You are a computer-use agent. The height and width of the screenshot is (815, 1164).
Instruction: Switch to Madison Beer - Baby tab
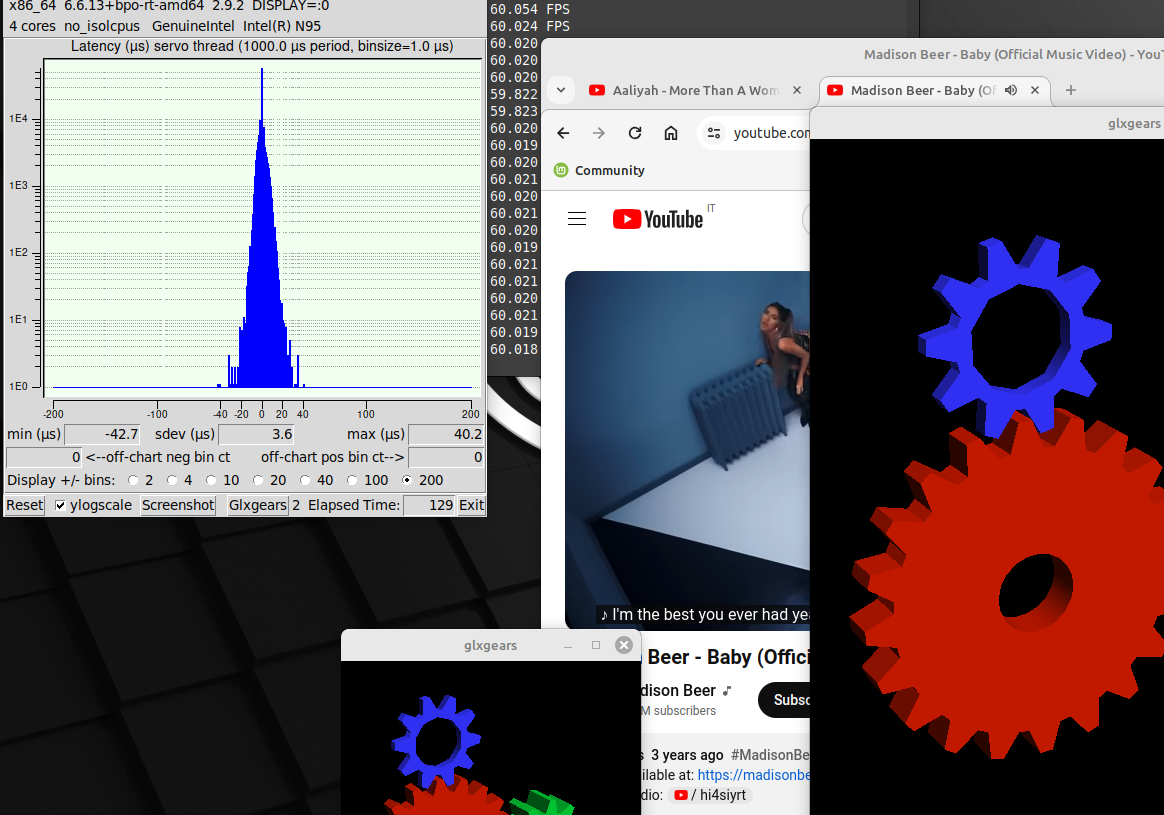923,90
